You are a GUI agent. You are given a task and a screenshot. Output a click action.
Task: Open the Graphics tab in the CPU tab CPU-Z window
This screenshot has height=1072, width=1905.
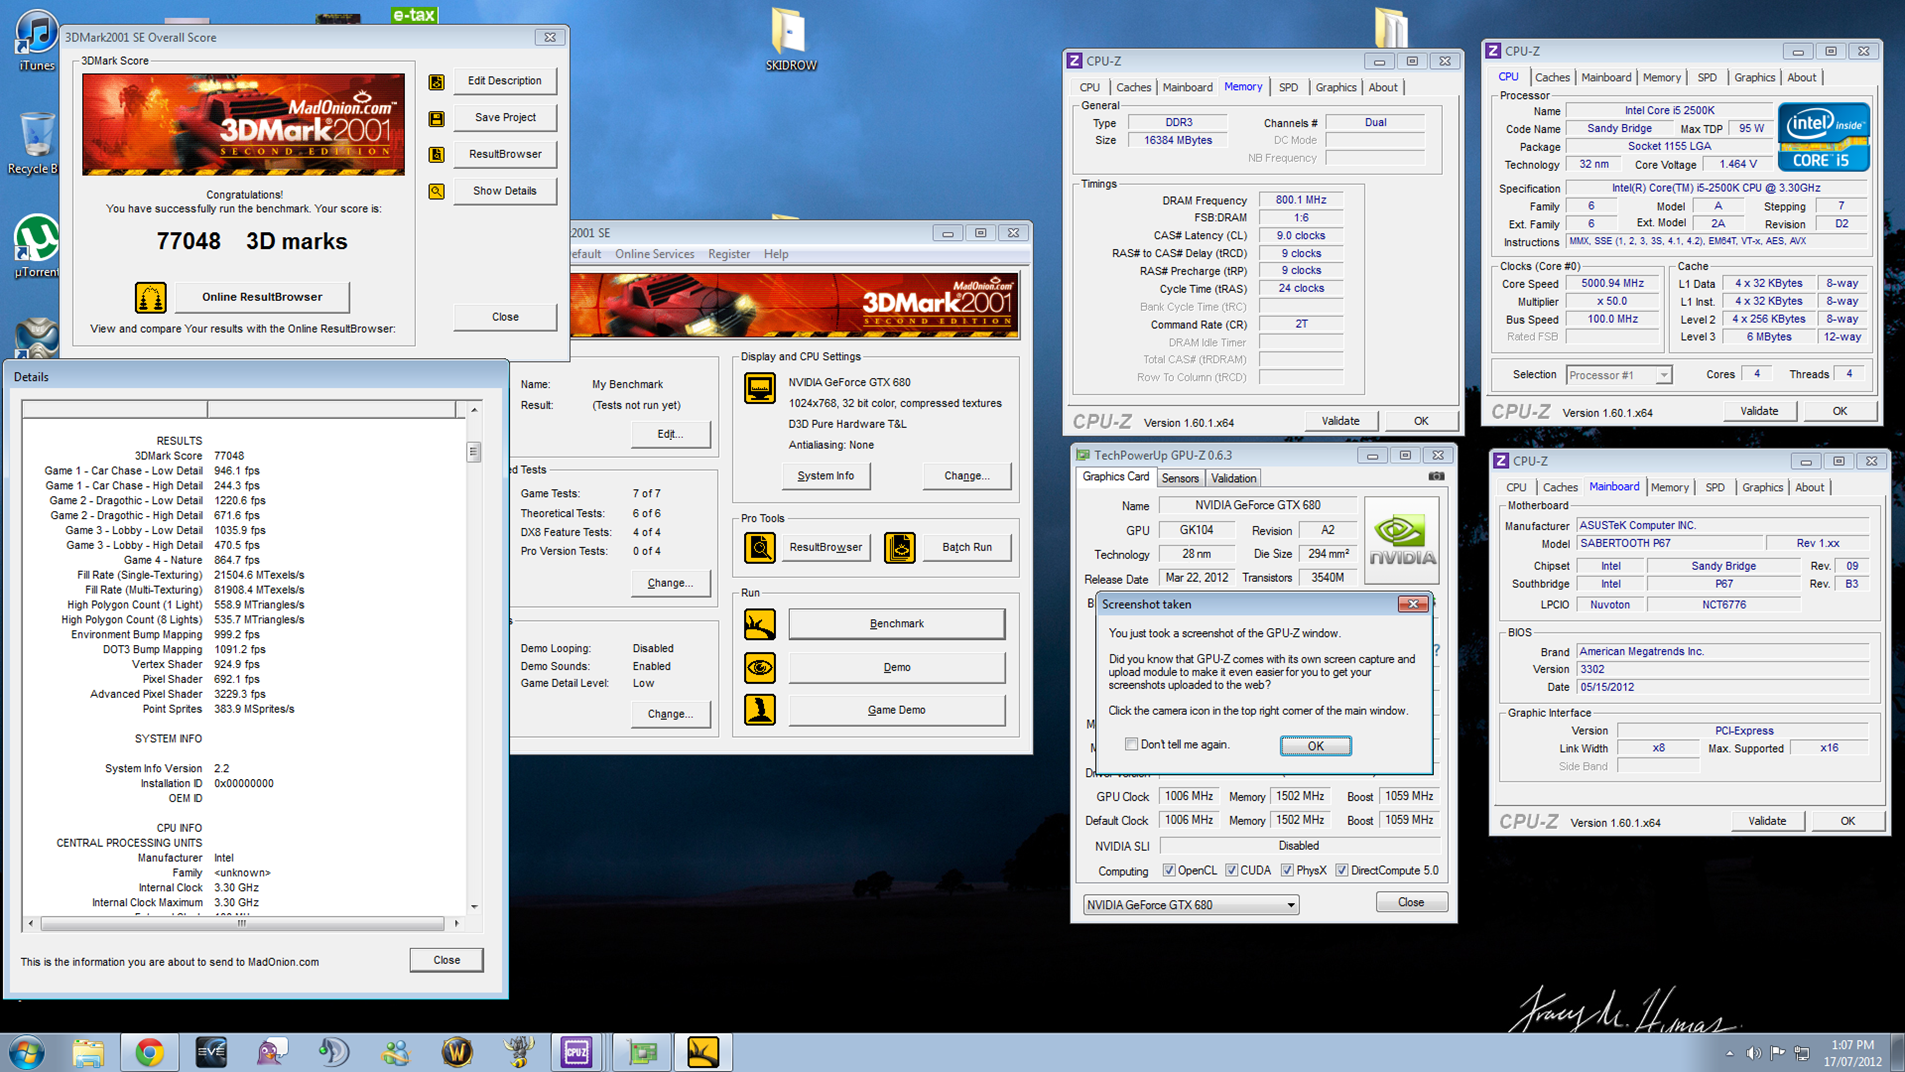tap(1754, 77)
